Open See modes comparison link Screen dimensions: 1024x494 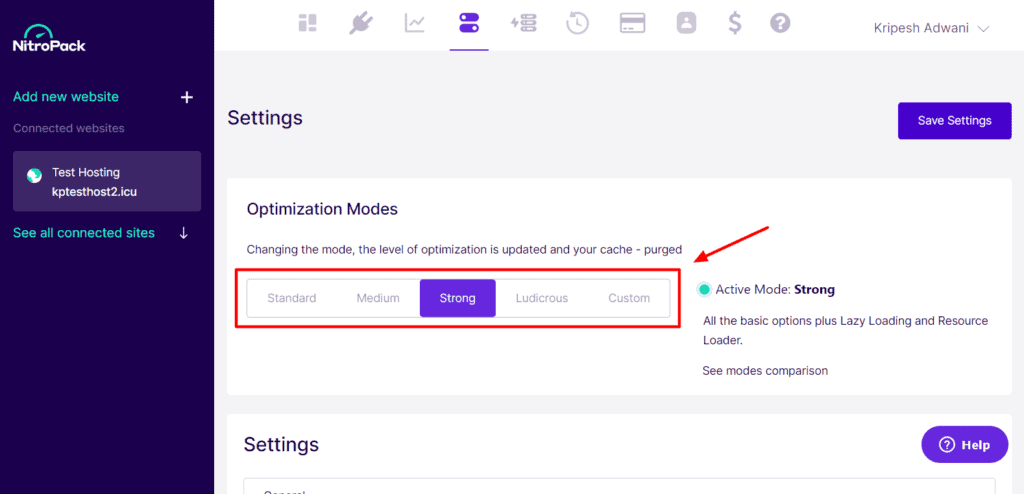pyautogui.click(x=765, y=371)
